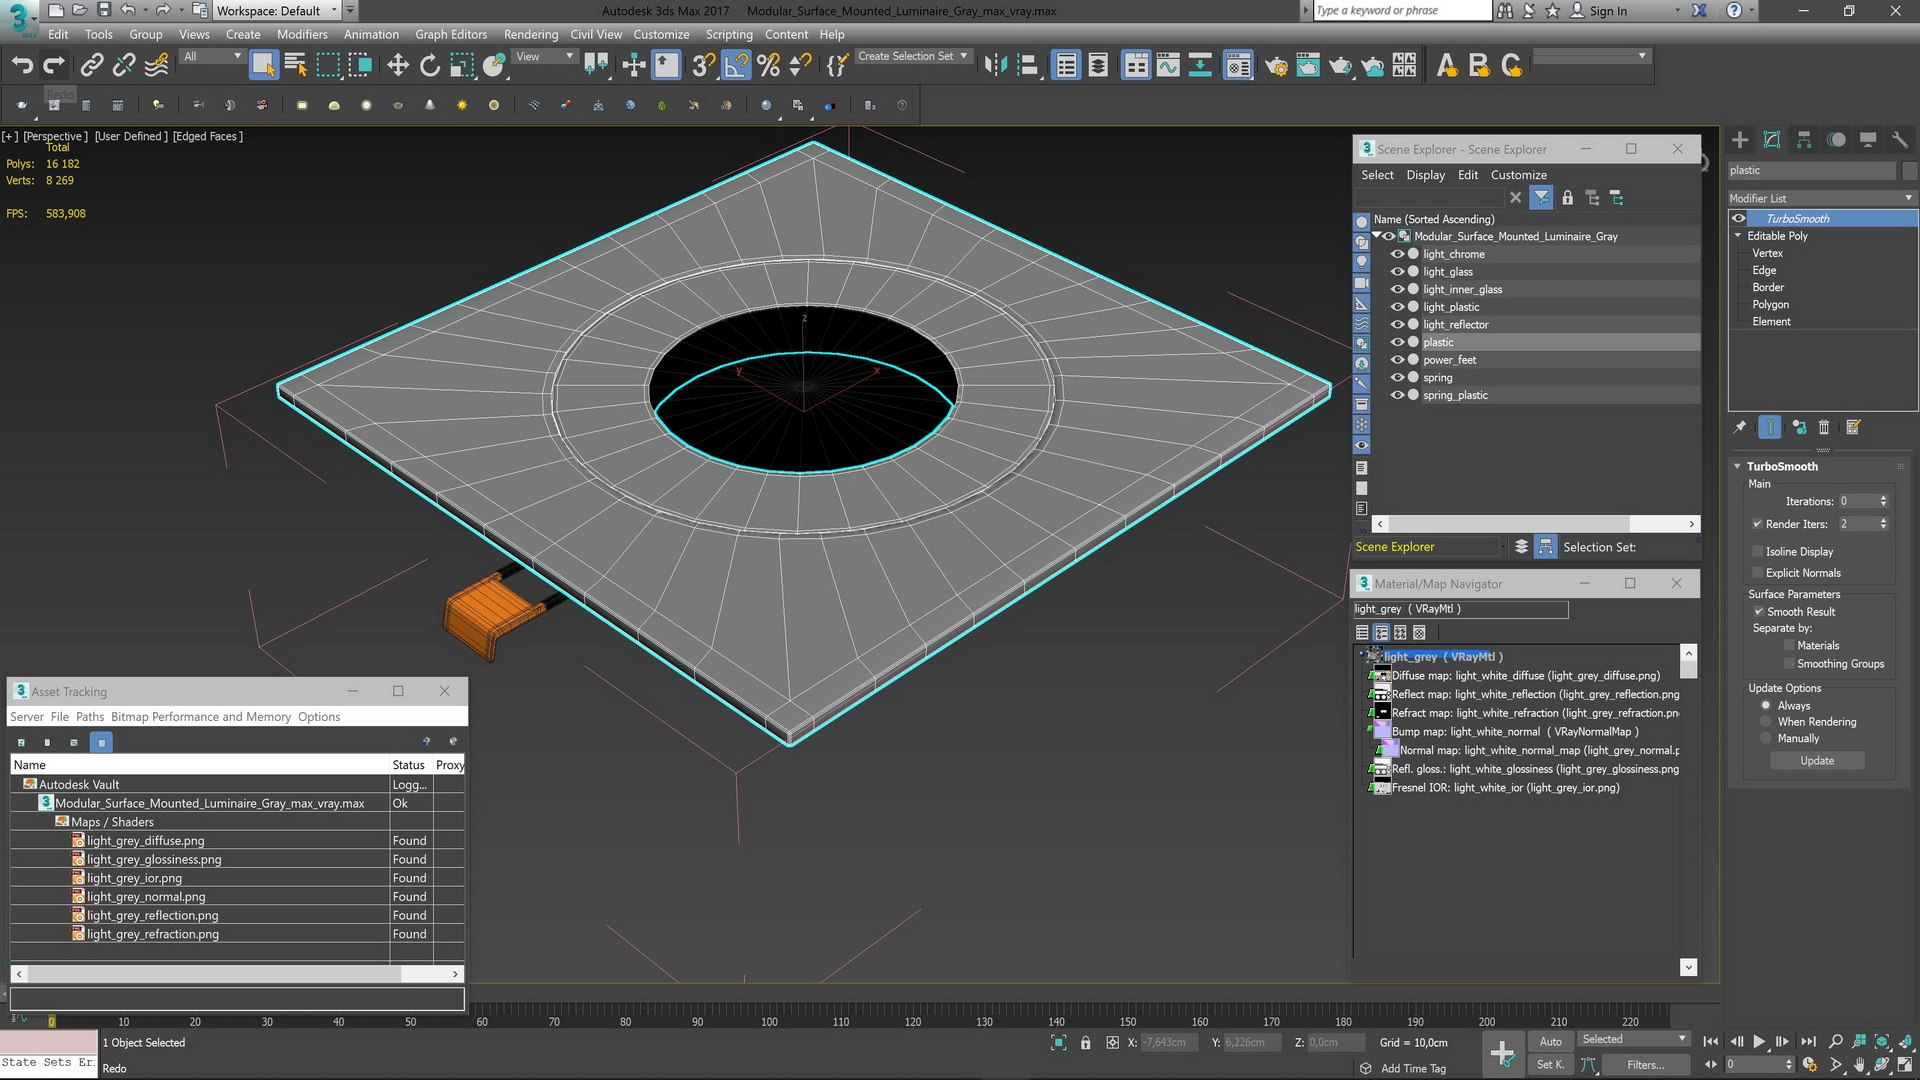Click the Utilities wrench panel icon
Screen dimensions: 1920x1080
tap(1900, 140)
